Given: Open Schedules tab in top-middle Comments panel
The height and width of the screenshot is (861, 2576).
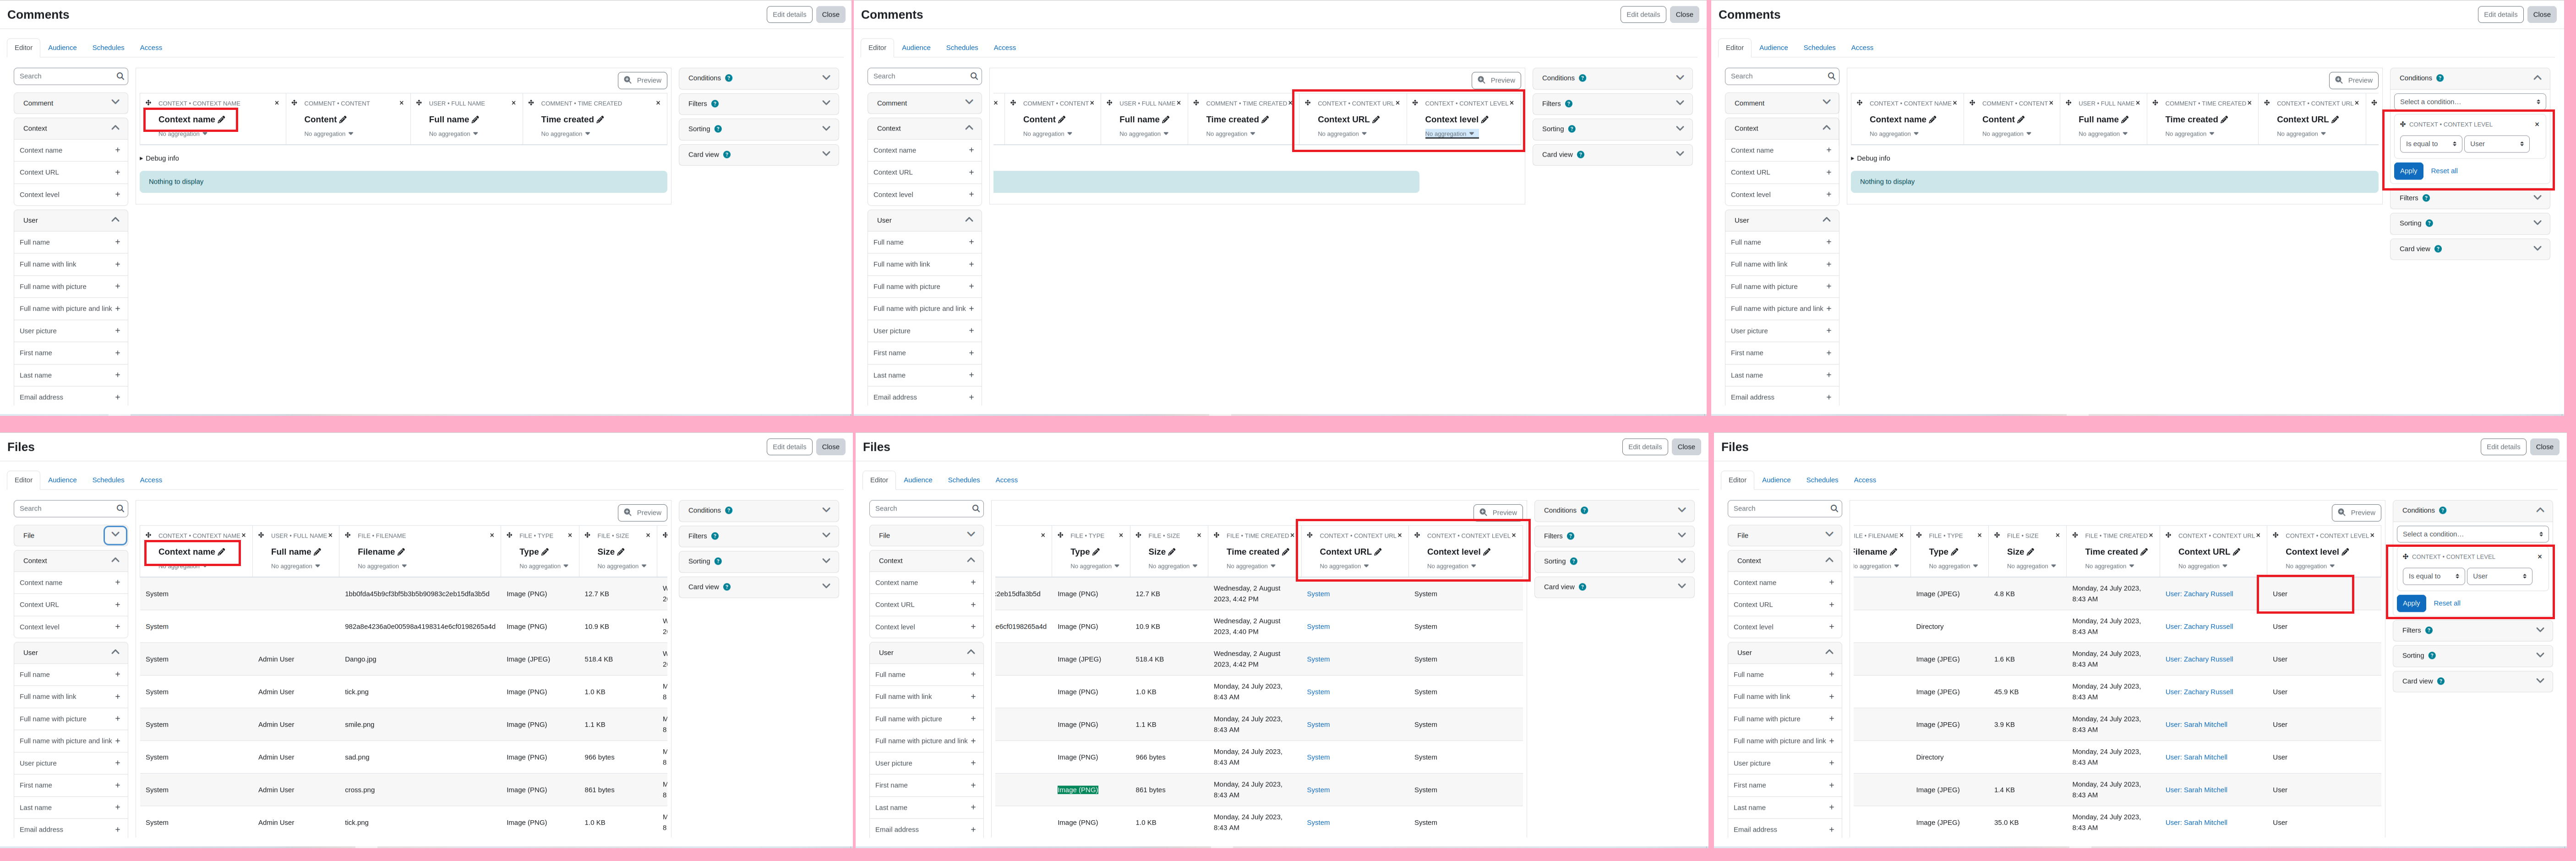Looking at the screenshot, I should pyautogui.click(x=962, y=48).
